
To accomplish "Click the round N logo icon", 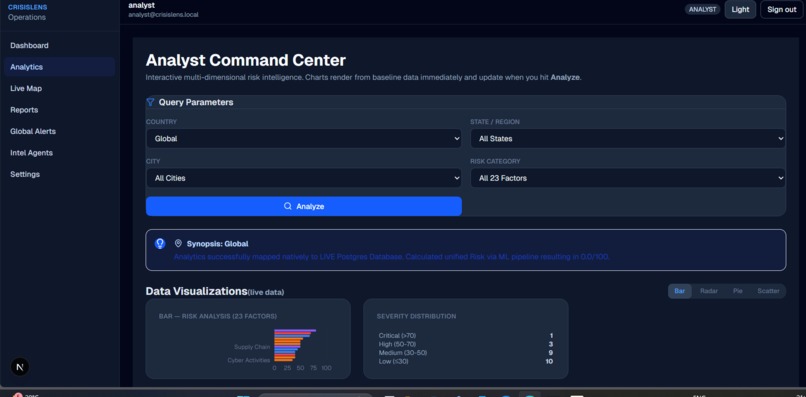I will pyautogui.click(x=20, y=367).
